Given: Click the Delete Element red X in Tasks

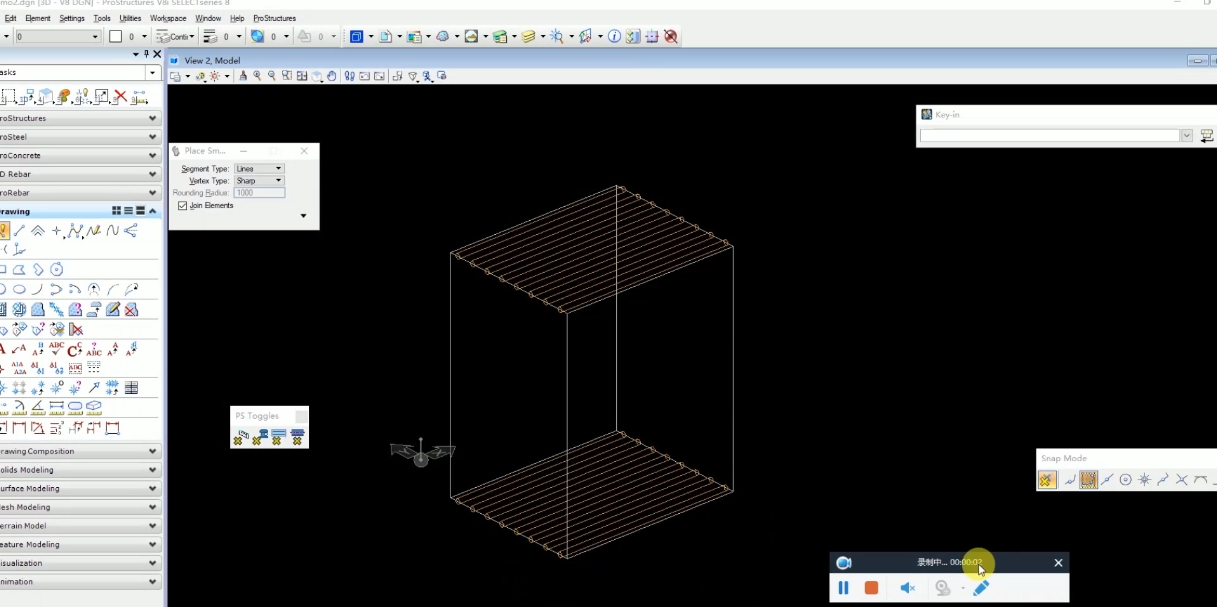Looking at the screenshot, I should [x=120, y=97].
